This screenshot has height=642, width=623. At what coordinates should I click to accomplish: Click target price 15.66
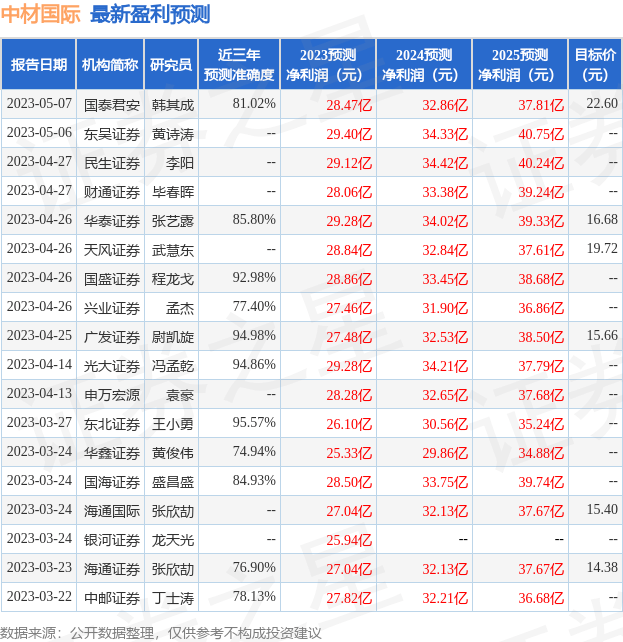602,335
